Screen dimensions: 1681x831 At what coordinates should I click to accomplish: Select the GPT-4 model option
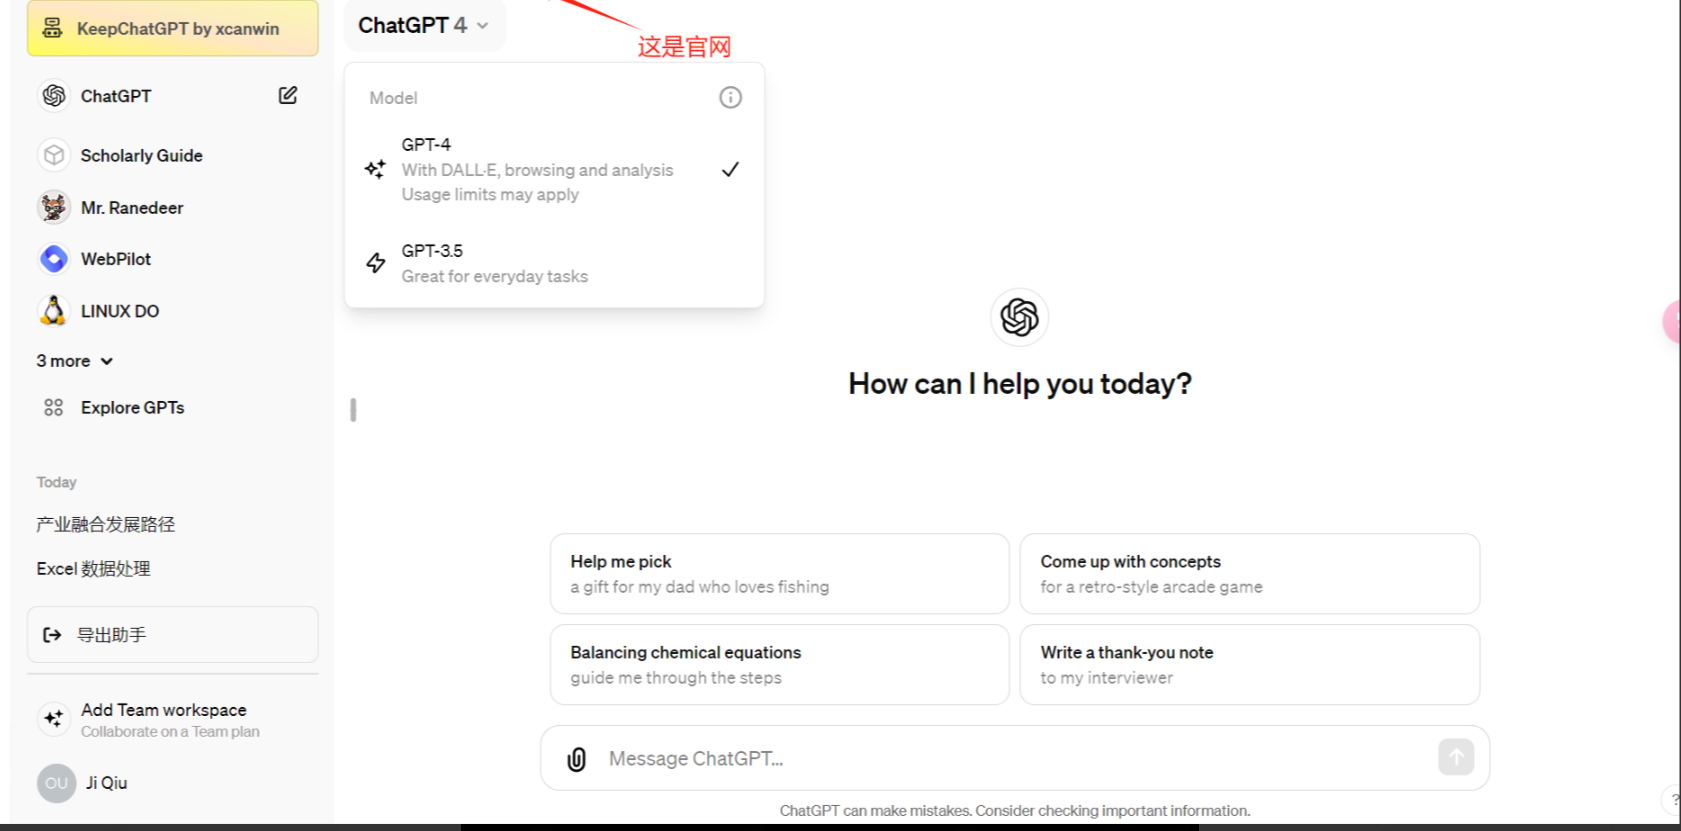click(554, 169)
